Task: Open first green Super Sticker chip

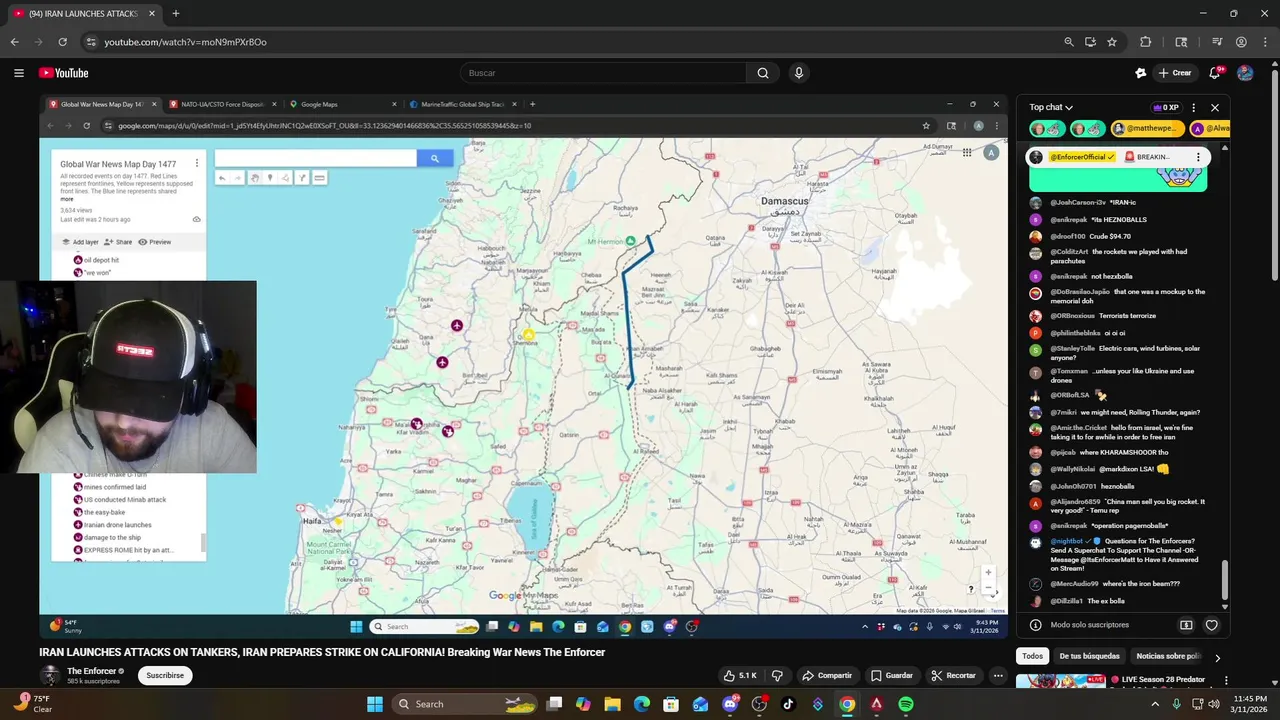Action: (1046, 128)
